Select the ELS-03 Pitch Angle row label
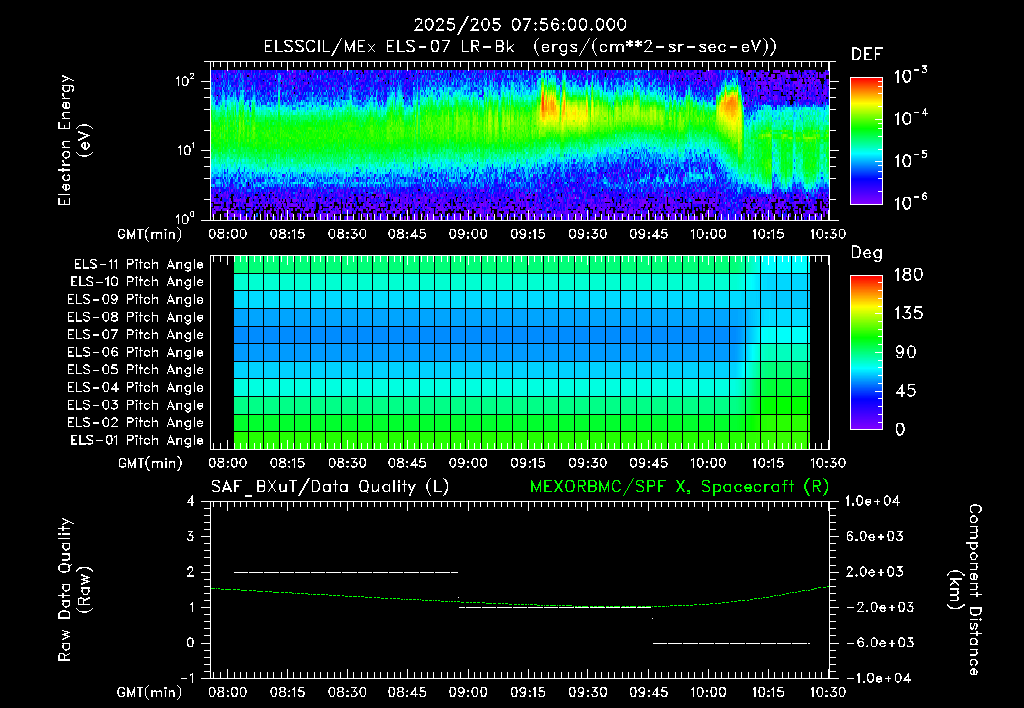Image resolution: width=1024 pixels, height=708 pixels. click(x=135, y=405)
